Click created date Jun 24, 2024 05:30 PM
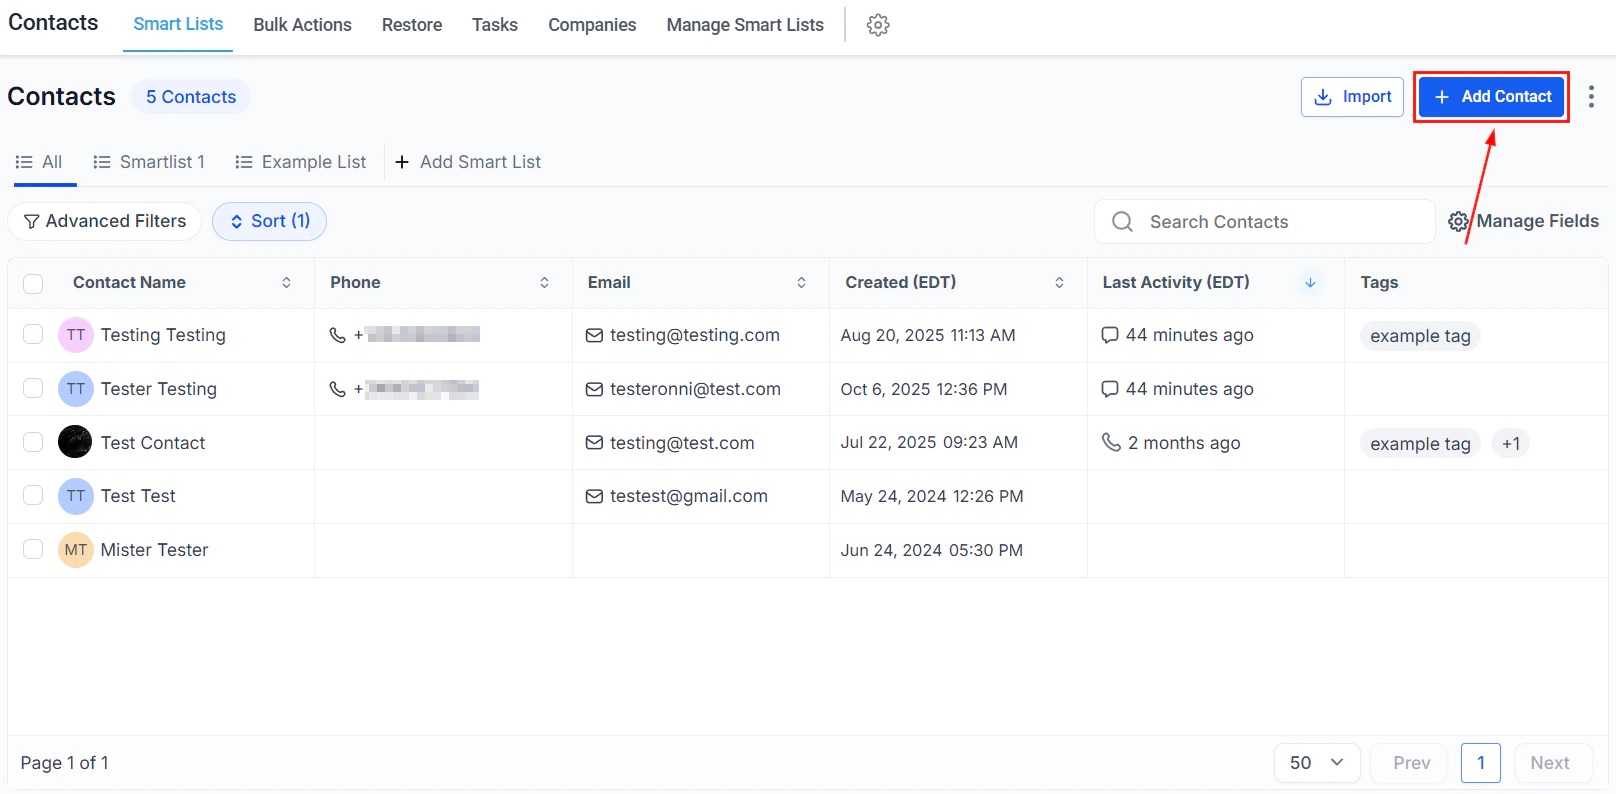 (931, 550)
